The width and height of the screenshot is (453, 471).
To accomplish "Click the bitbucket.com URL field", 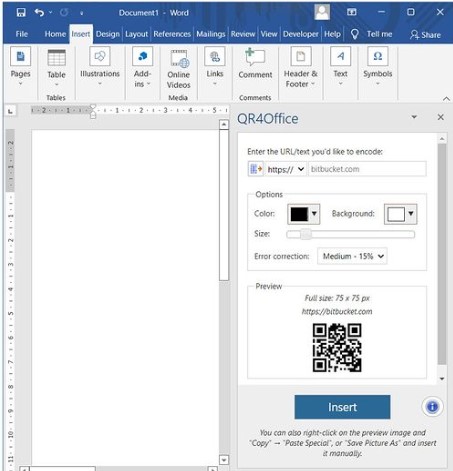I will (367, 169).
